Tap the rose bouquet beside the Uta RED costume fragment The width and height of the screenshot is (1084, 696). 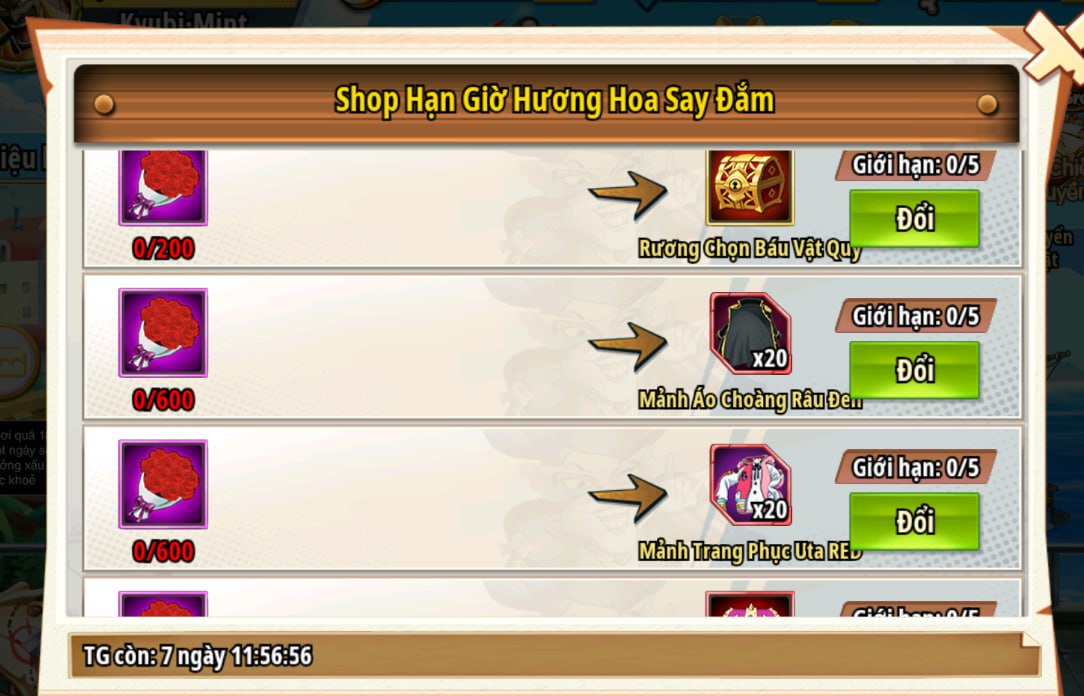pos(163,484)
